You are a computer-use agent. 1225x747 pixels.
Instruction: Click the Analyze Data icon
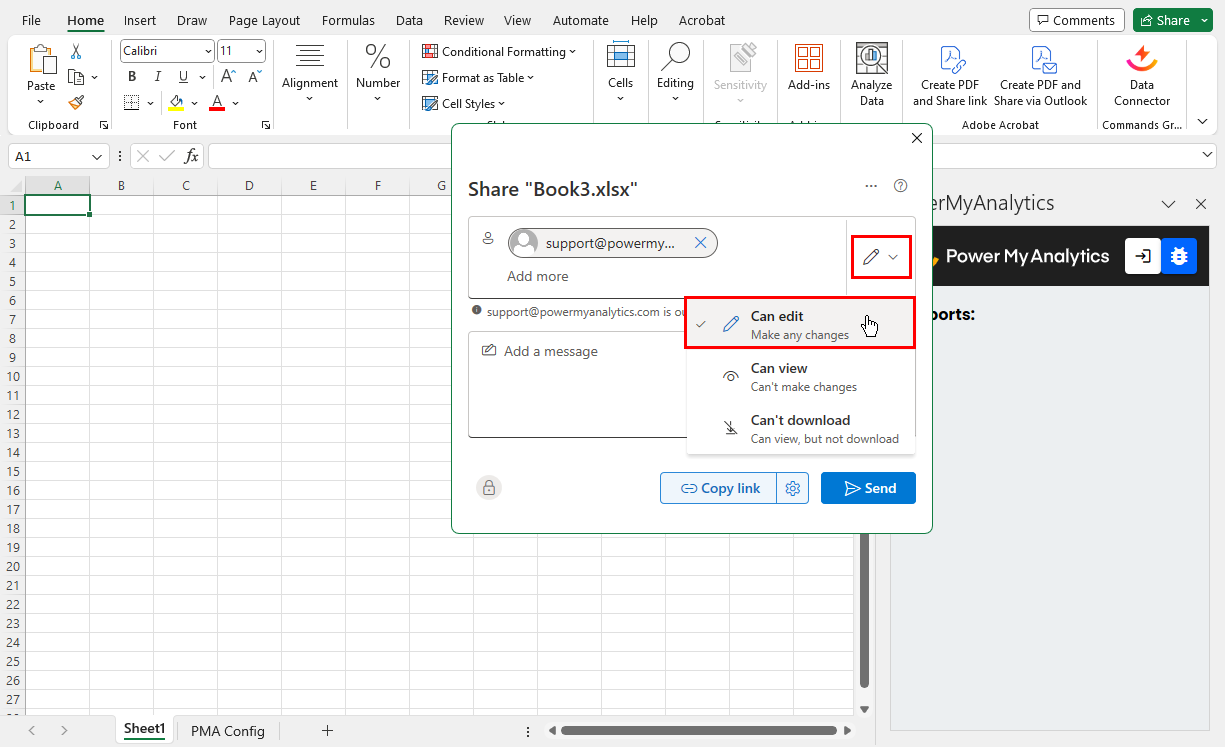(x=871, y=76)
